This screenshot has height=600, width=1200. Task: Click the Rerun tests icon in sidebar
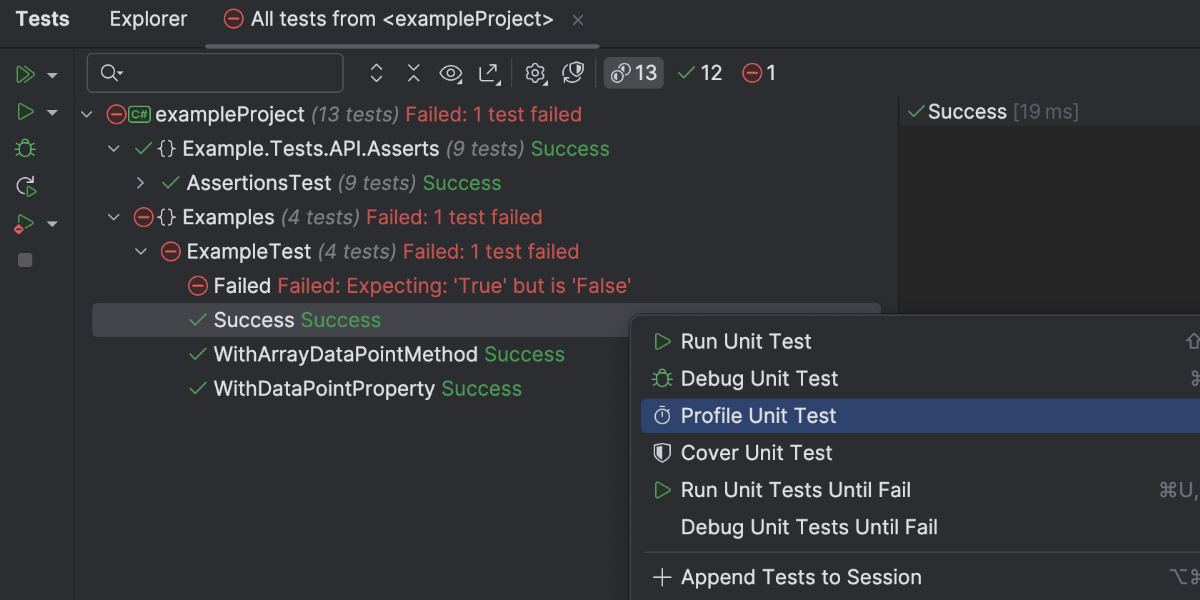coord(25,186)
